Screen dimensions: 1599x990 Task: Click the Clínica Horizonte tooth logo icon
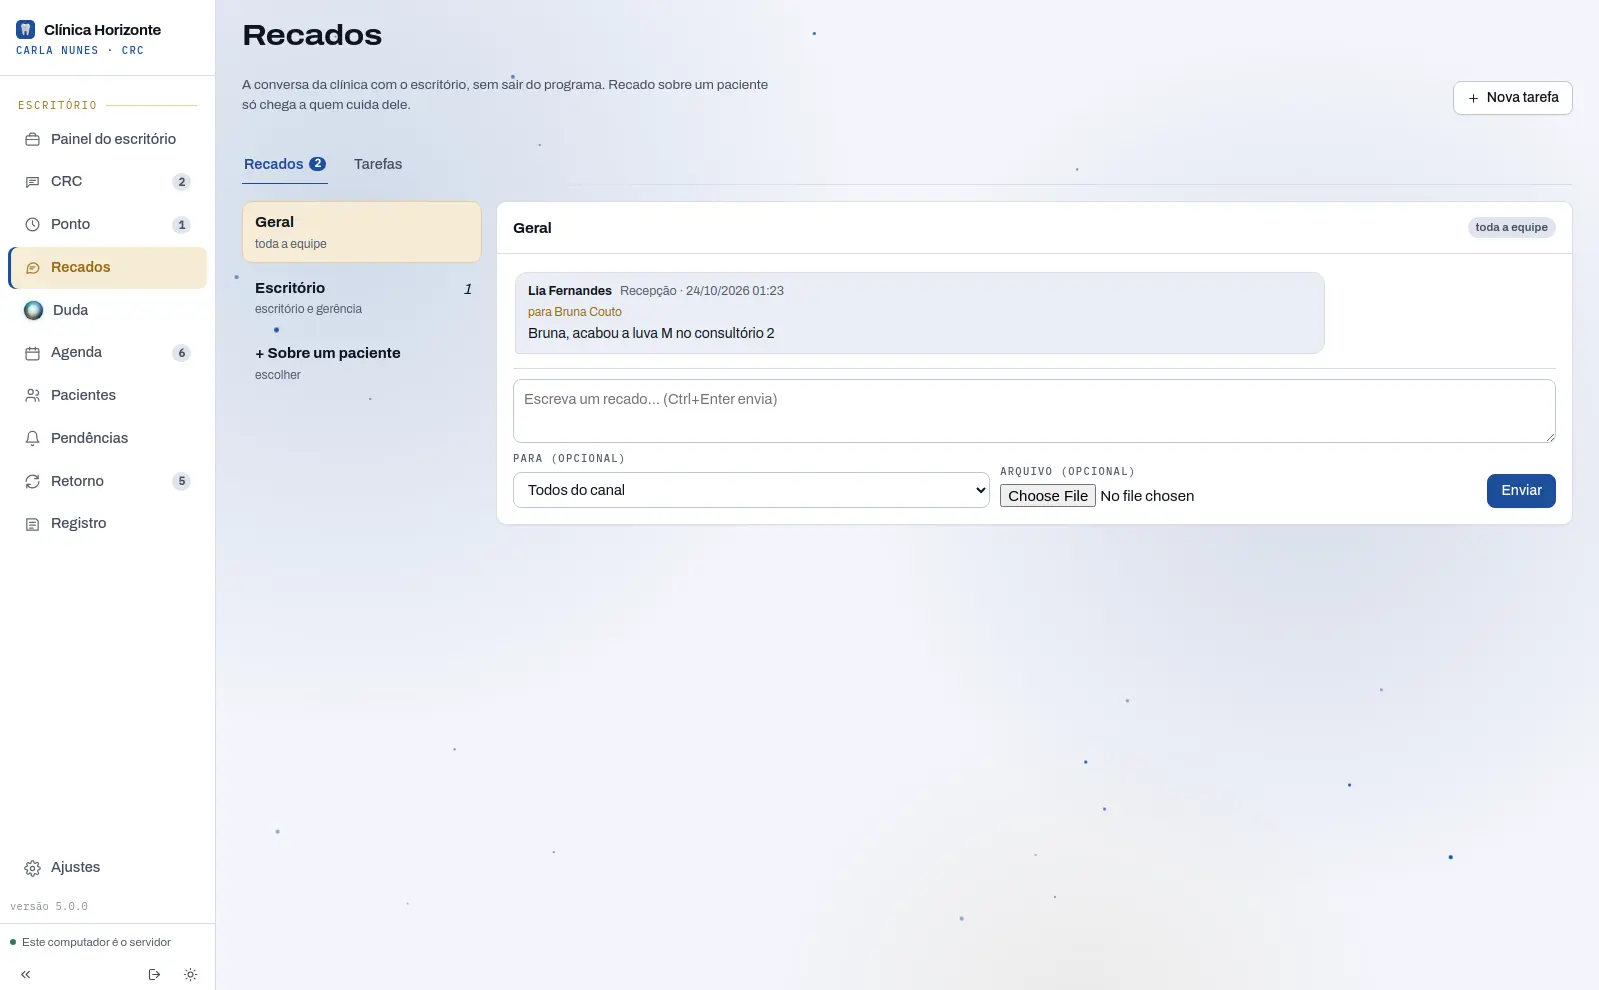pos(26,30)
